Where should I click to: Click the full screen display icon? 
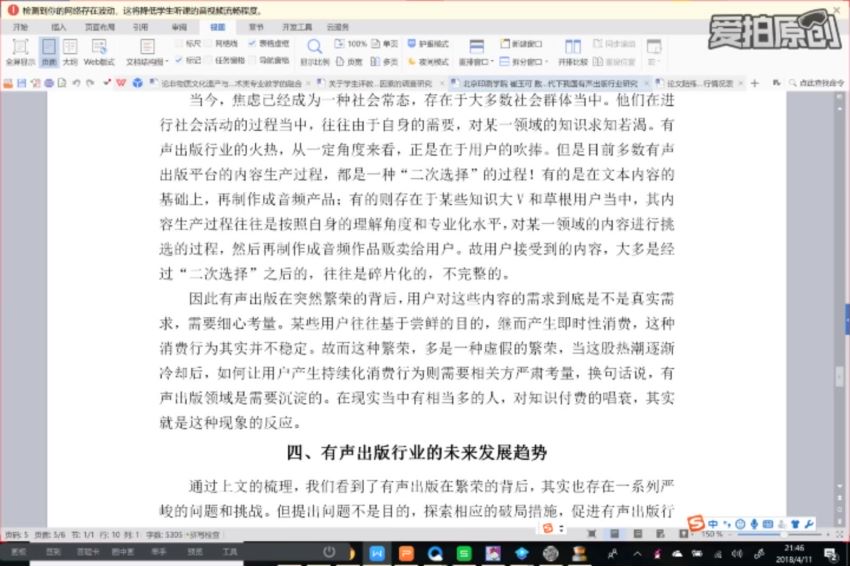click(x=20, y=50)
